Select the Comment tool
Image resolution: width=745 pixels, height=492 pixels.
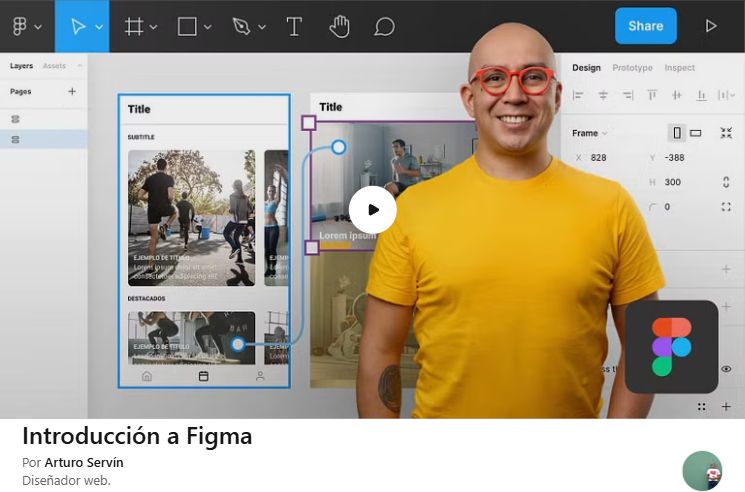click(384, 27)
